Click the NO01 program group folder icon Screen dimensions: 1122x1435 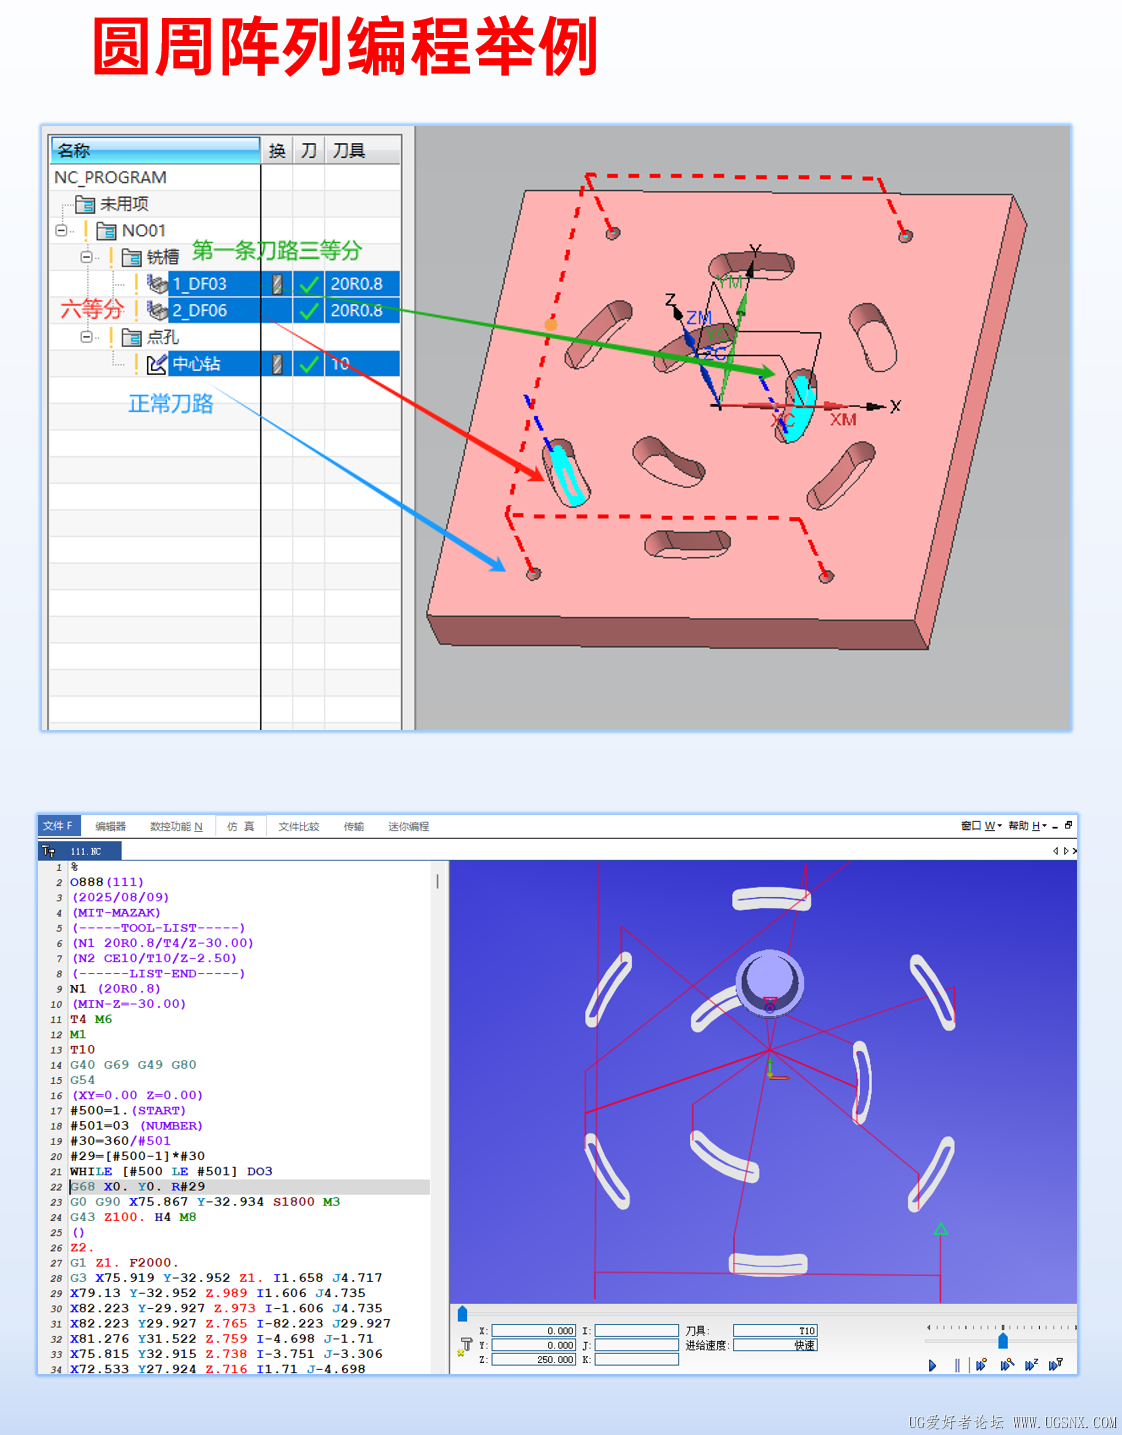[x=107, y=231]
